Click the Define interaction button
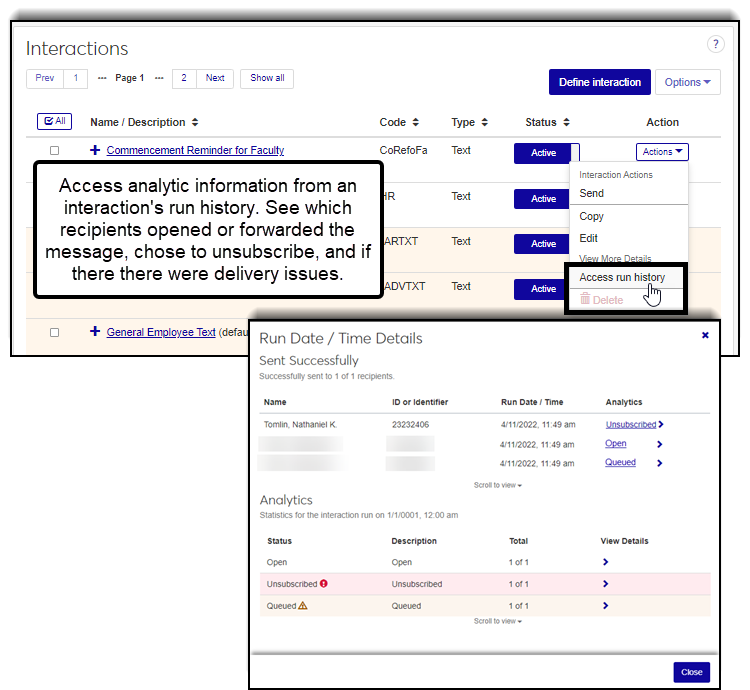750x690 pixels. 600,82
